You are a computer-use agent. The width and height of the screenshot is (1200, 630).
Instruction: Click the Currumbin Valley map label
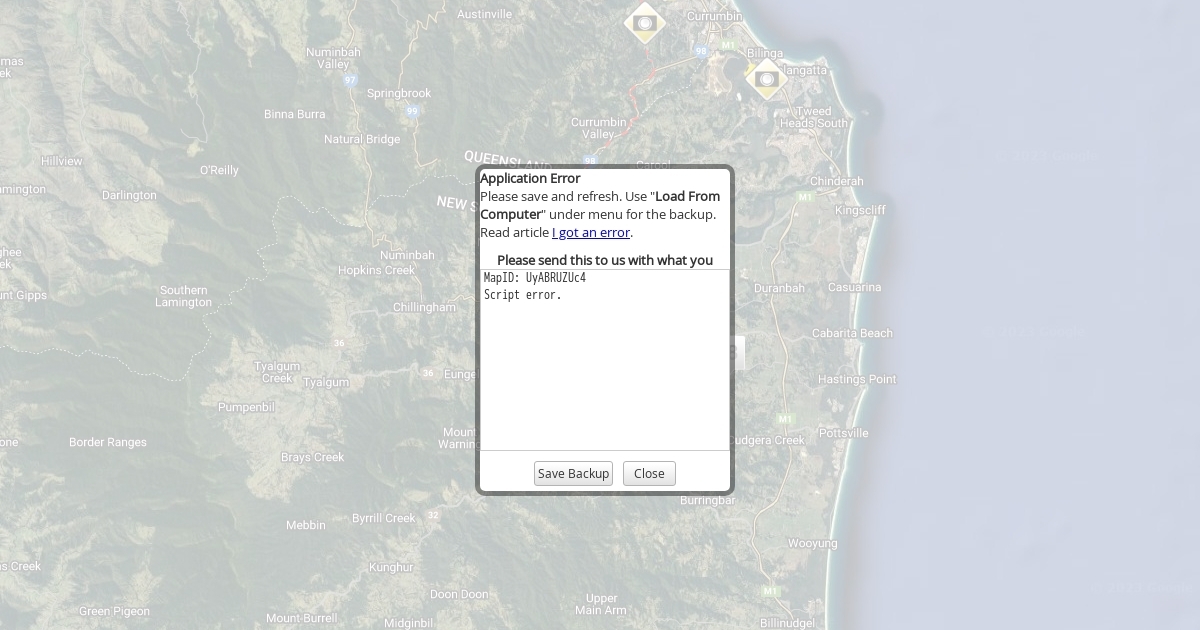pyautogui.click(x=598, y=128)
